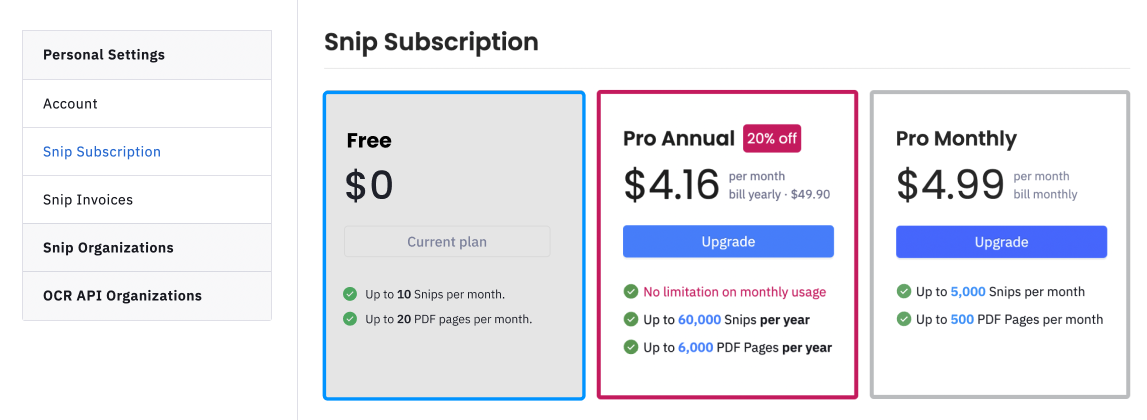The width and height of the screenshot is (1147, 420).
Task: Click the check icon next to 20 PDF pages
Action: [350, 319]
